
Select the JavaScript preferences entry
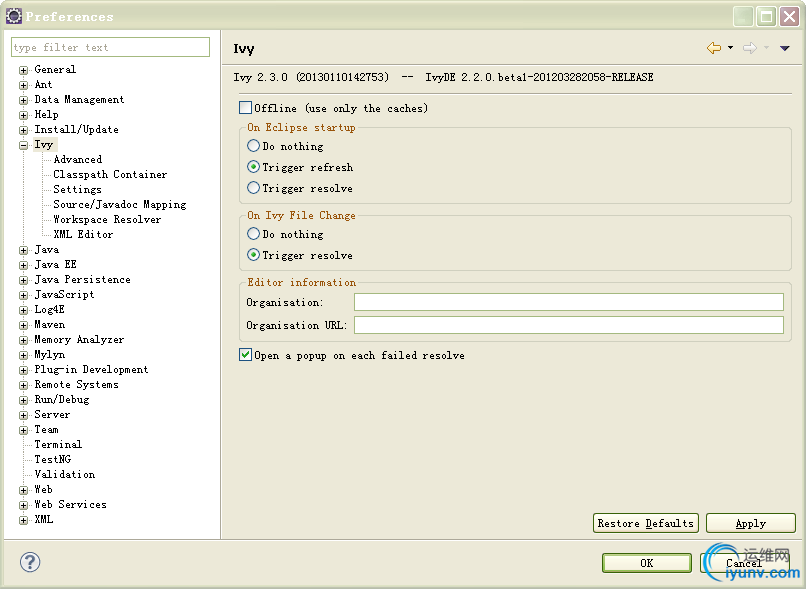pyautogui.click(x=64, y=294)
